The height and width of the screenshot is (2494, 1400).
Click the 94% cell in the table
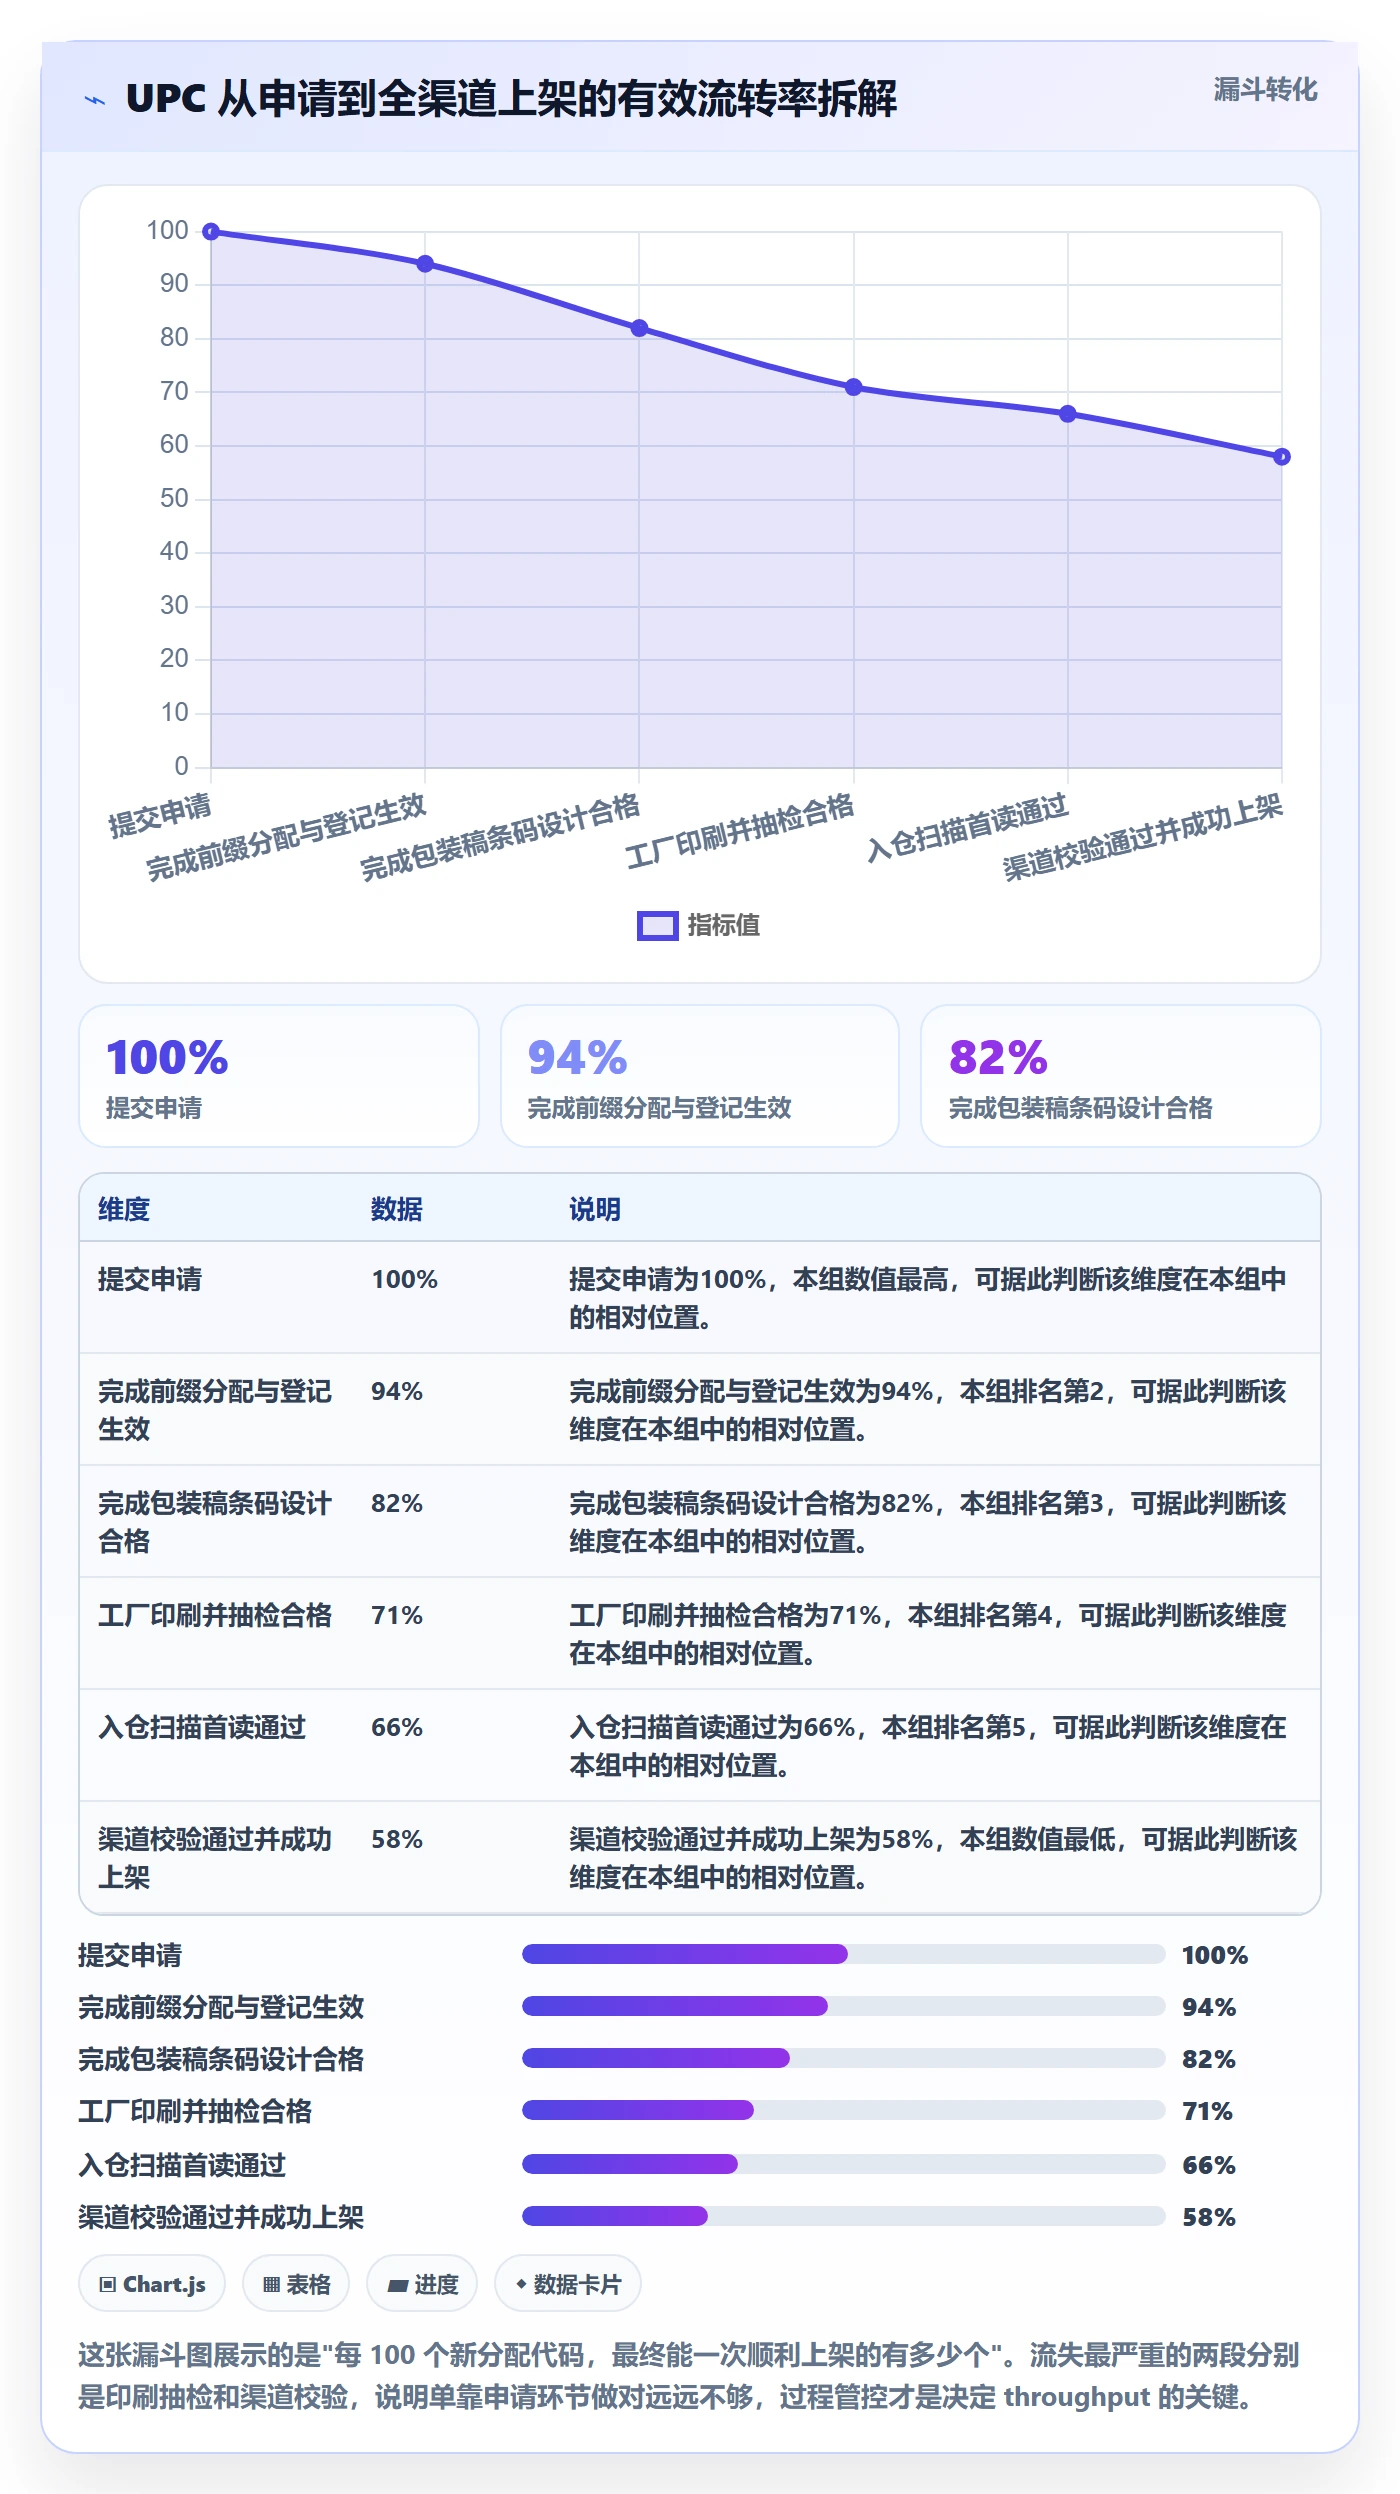397,1391
